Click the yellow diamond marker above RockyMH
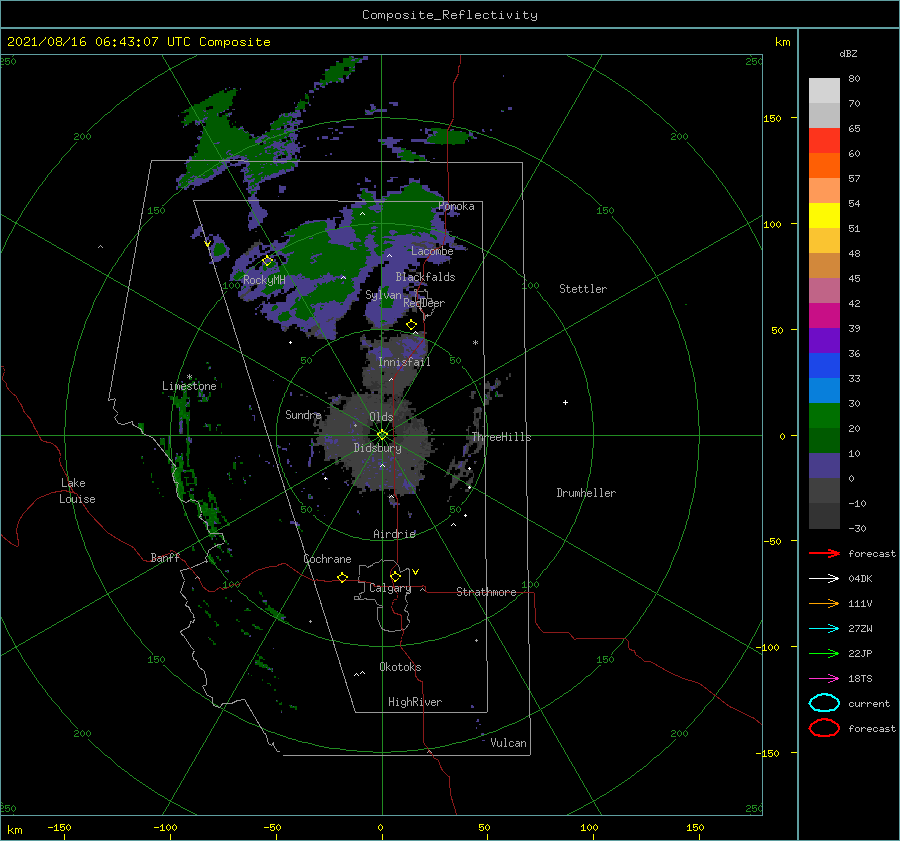Image resolution: width=900 pixels, height=841 pixels. (x=267, y=261)
